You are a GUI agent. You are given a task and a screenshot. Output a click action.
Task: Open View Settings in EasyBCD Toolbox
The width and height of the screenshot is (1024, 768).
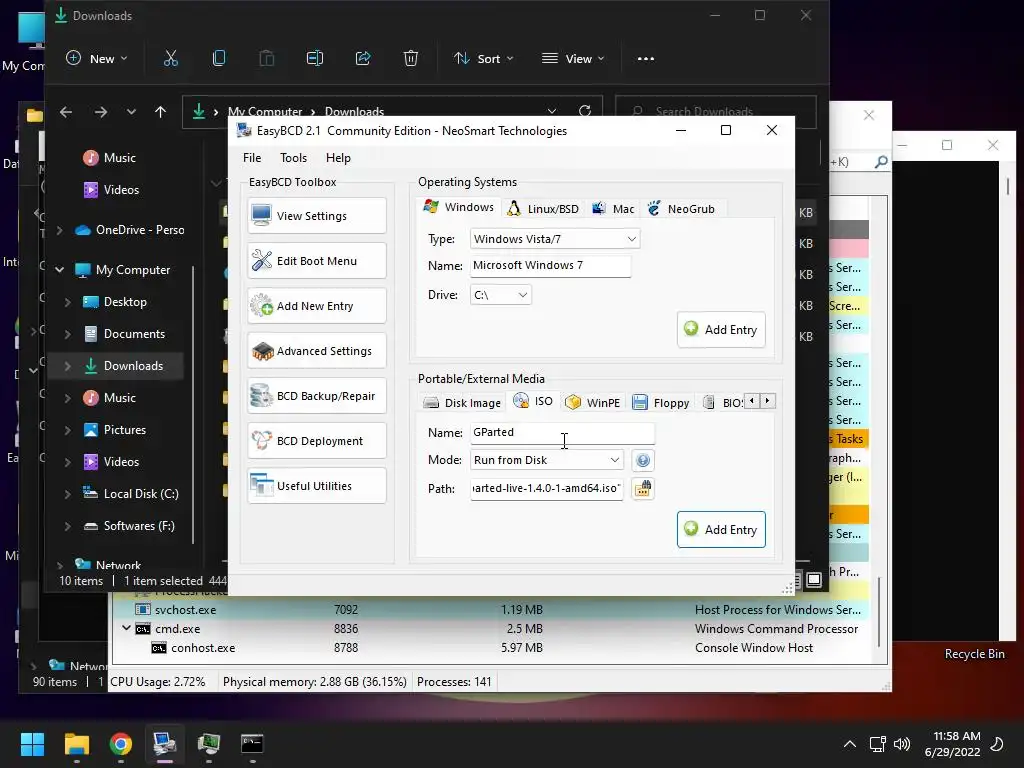pos(317,216)
